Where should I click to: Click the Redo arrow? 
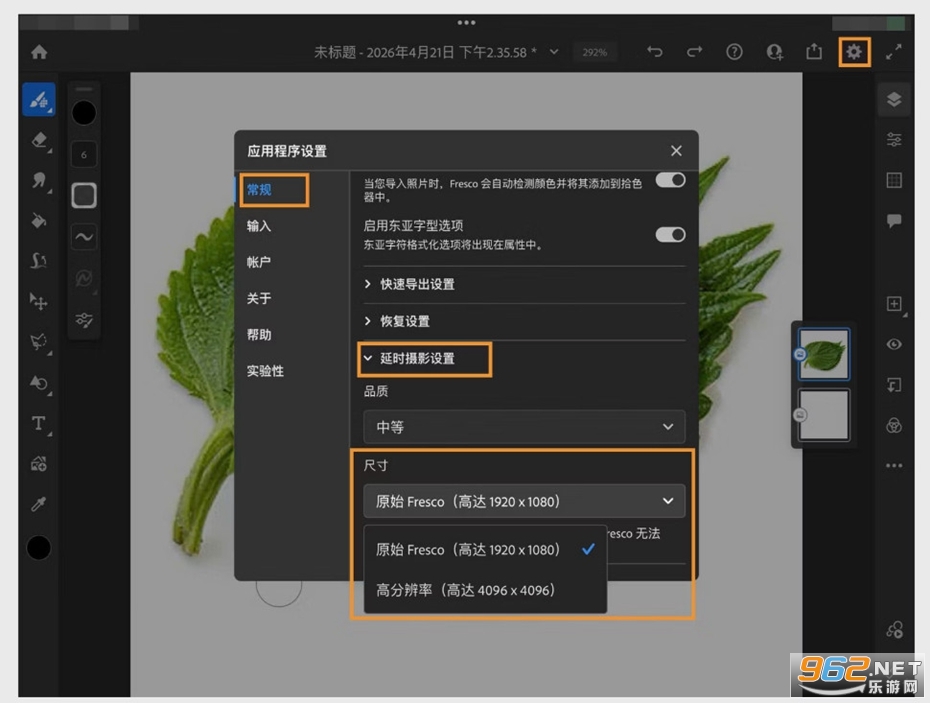coord(695,52)
